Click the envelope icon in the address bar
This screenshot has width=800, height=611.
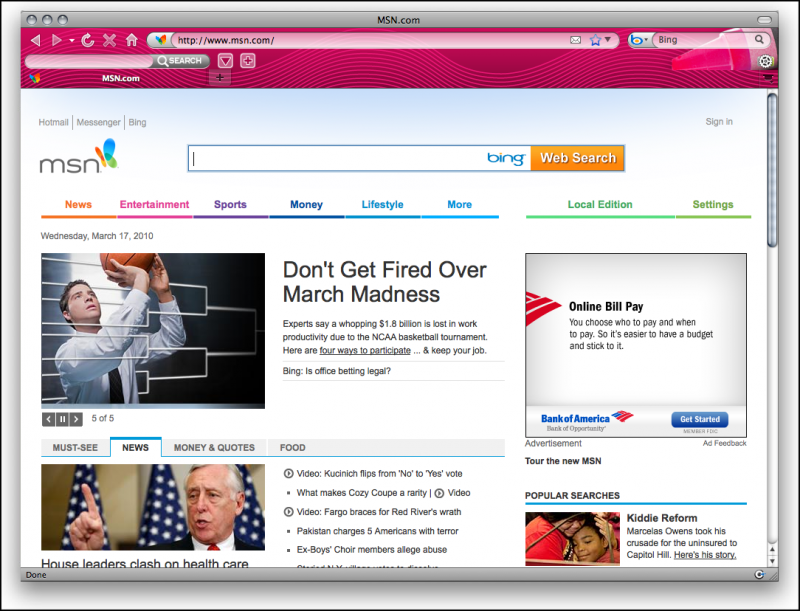point(576,40)
